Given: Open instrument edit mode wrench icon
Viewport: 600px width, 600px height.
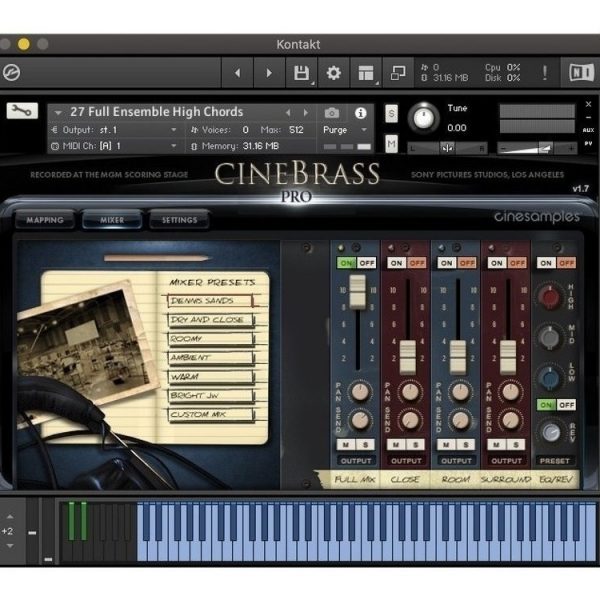Looking at the screenshot, I should pos(22,111).
